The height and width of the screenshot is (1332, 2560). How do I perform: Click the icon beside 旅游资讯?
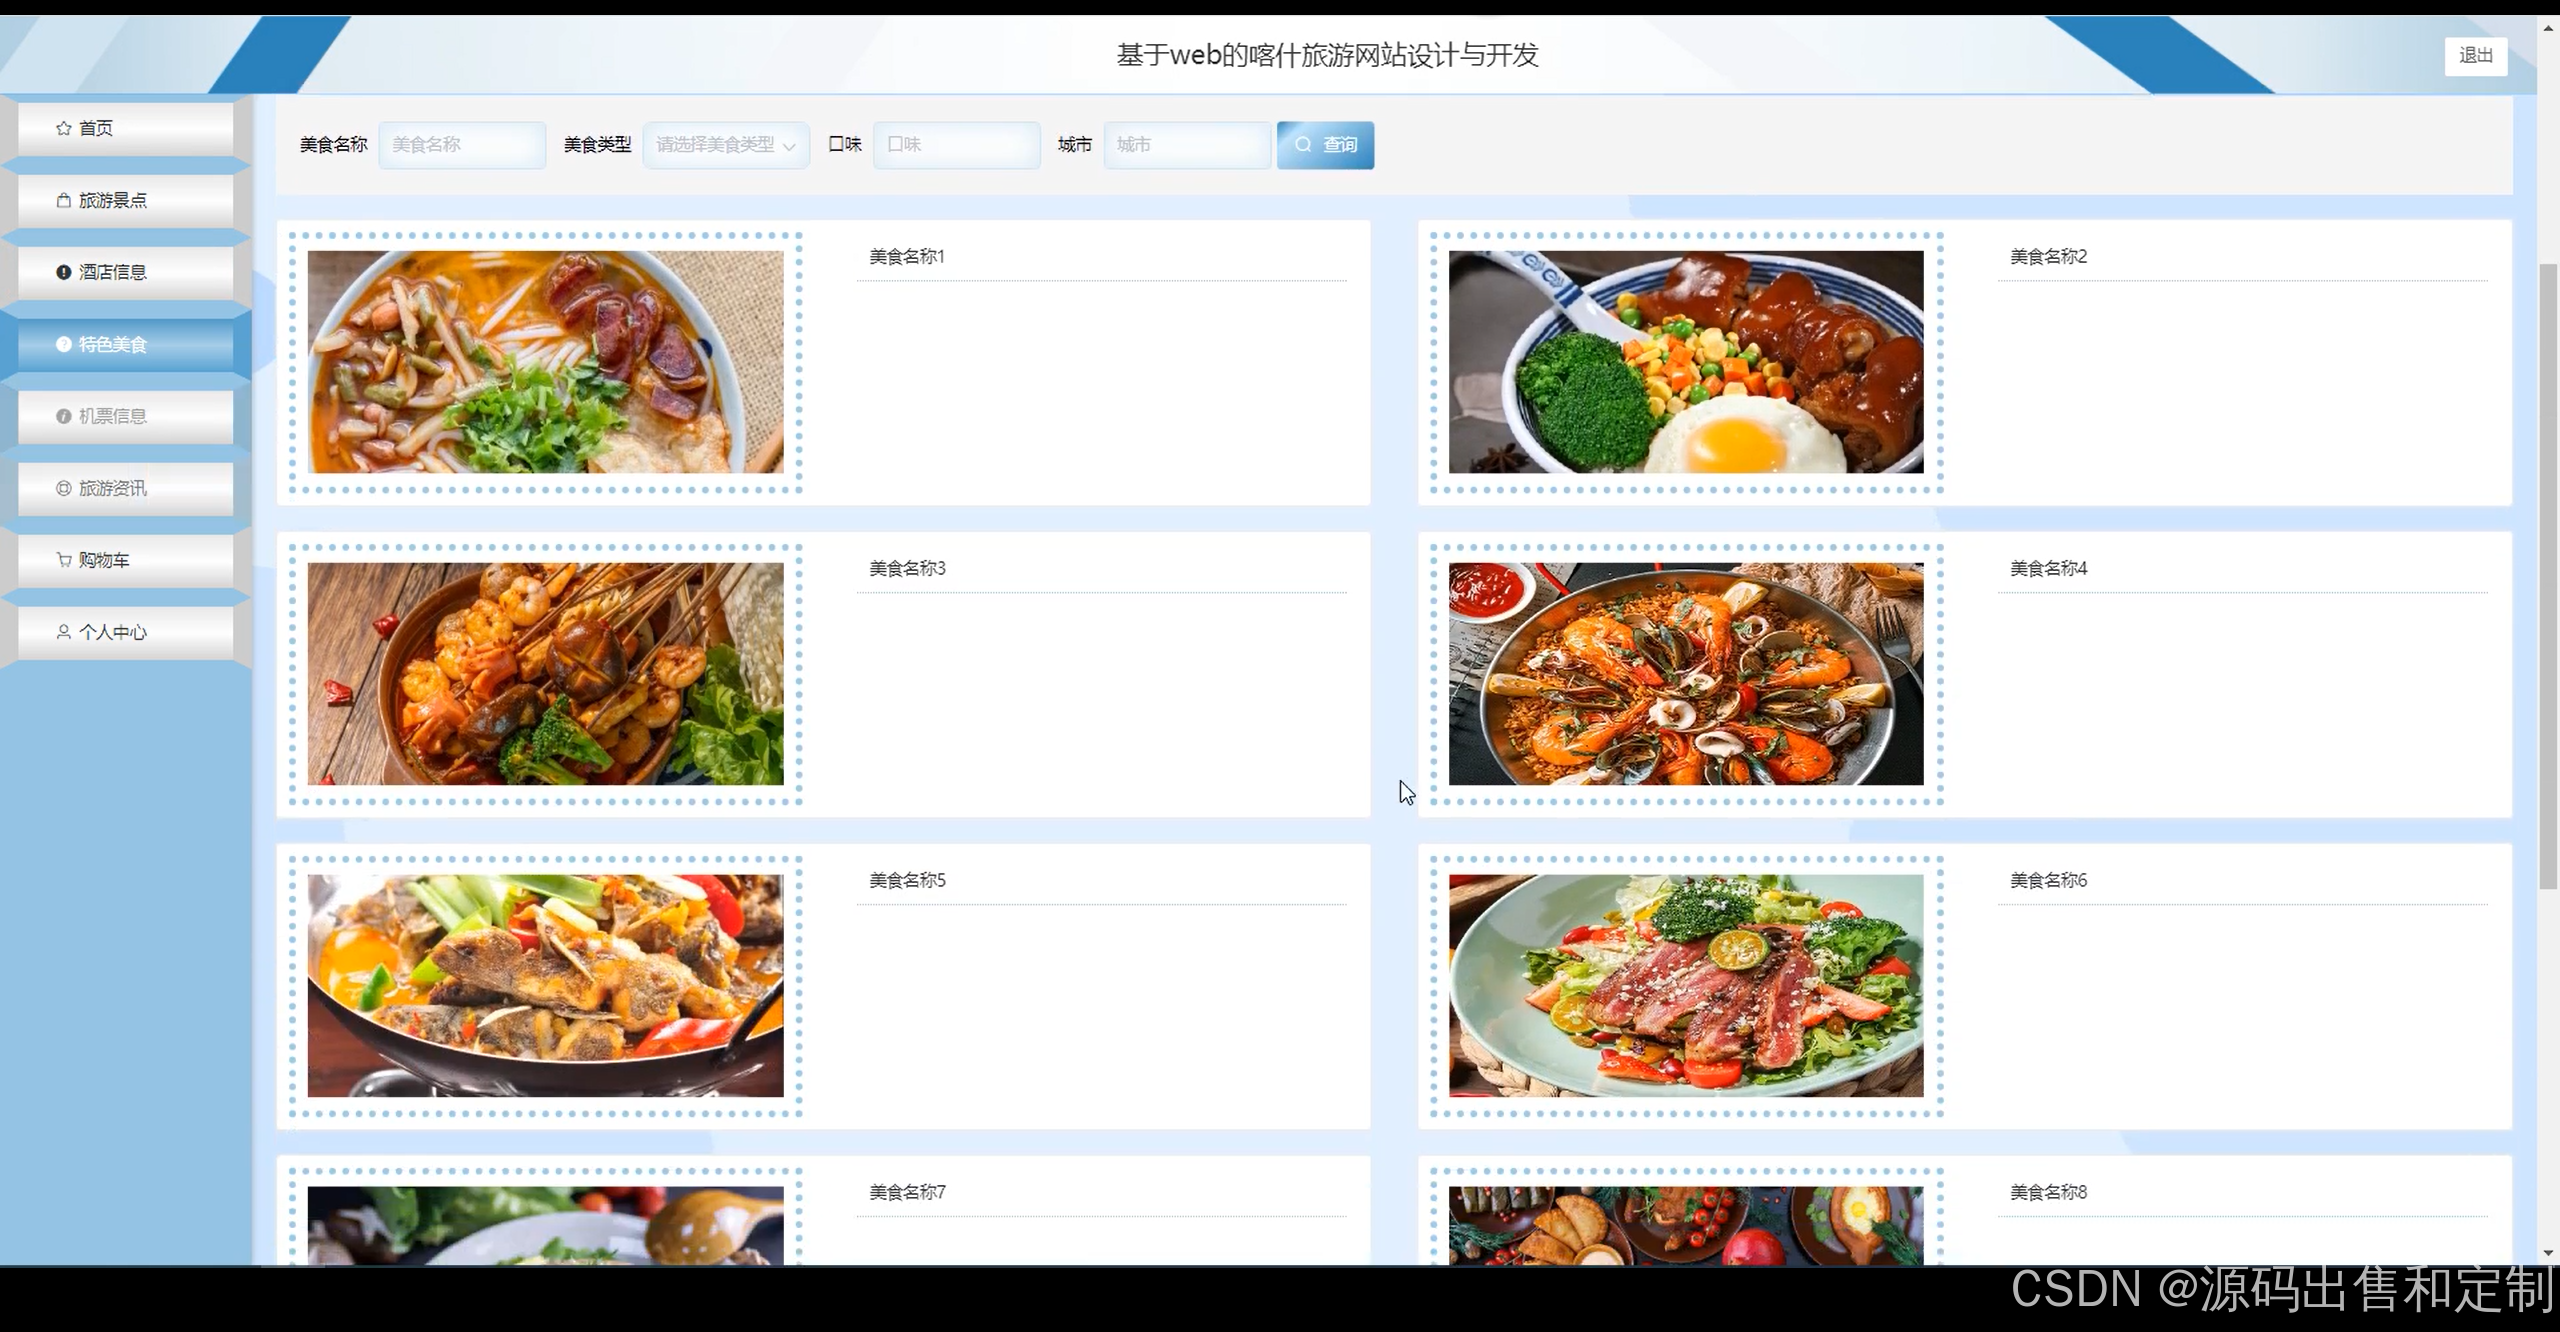pyautogui.click(x=63, y=488)
